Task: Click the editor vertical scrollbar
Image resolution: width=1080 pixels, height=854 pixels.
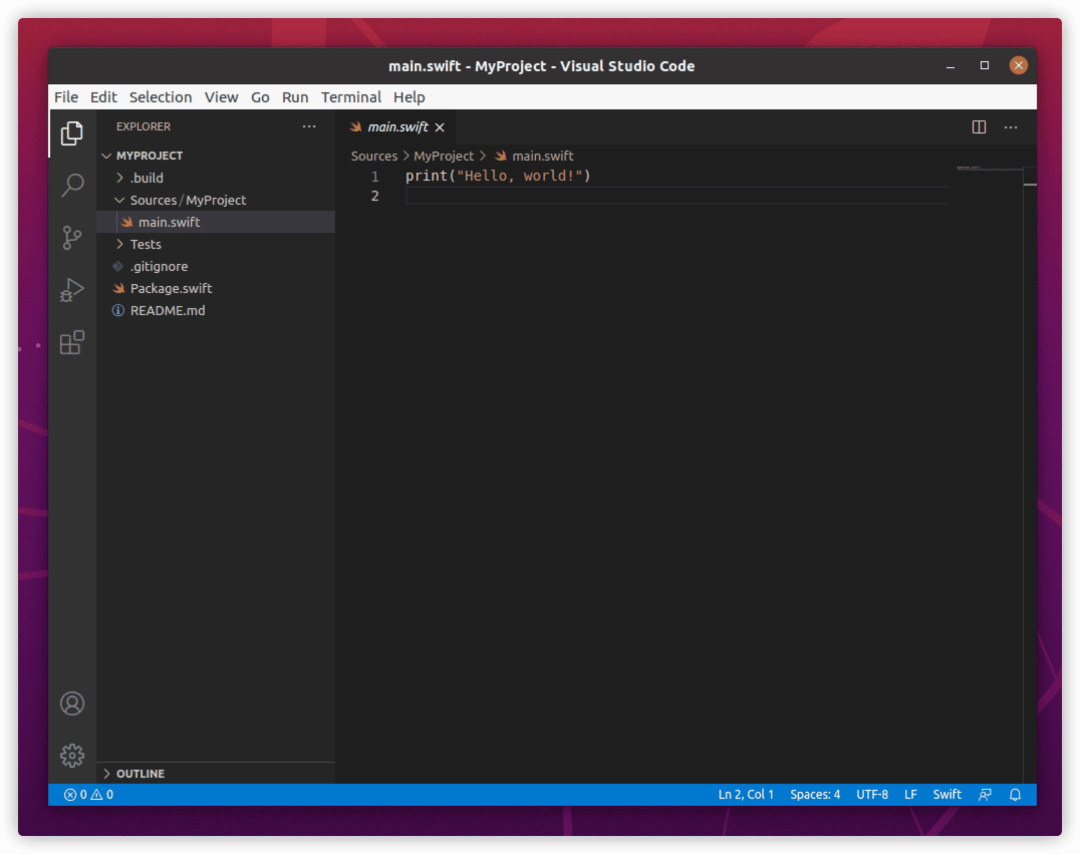Action: pyautogui.click(x=1030, y=474)
